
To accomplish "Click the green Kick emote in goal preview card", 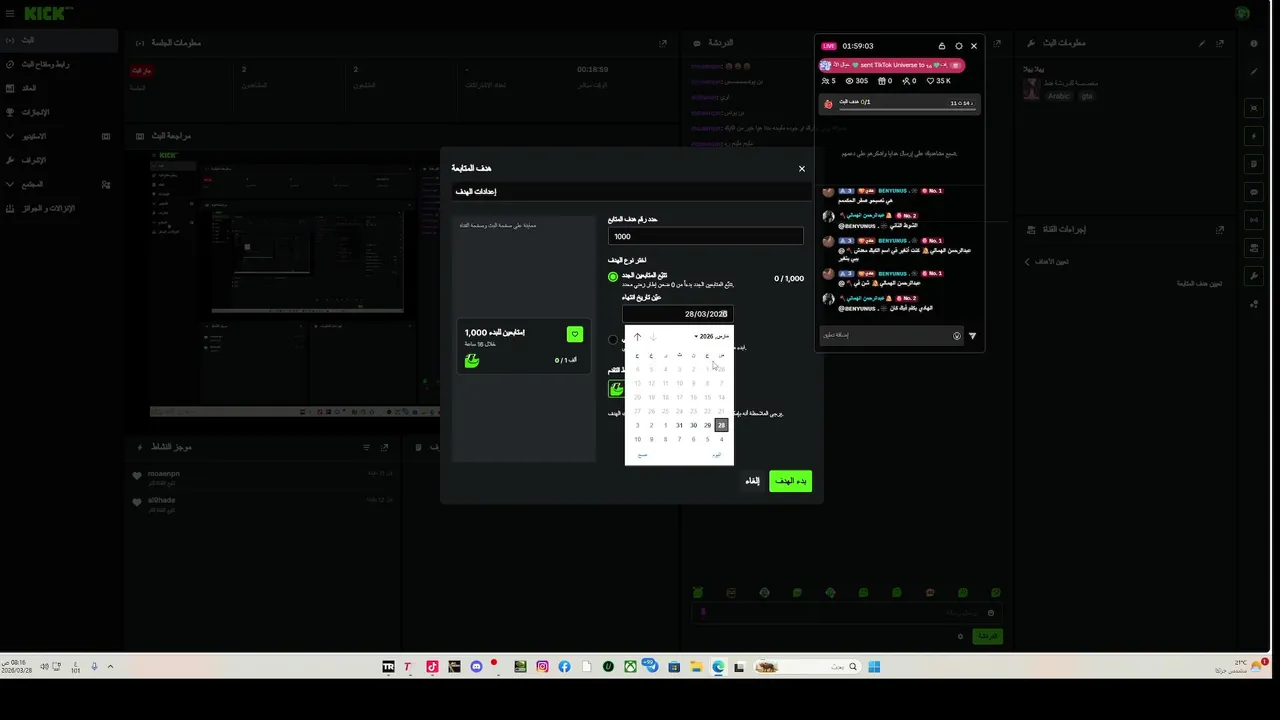I will 472,360.
